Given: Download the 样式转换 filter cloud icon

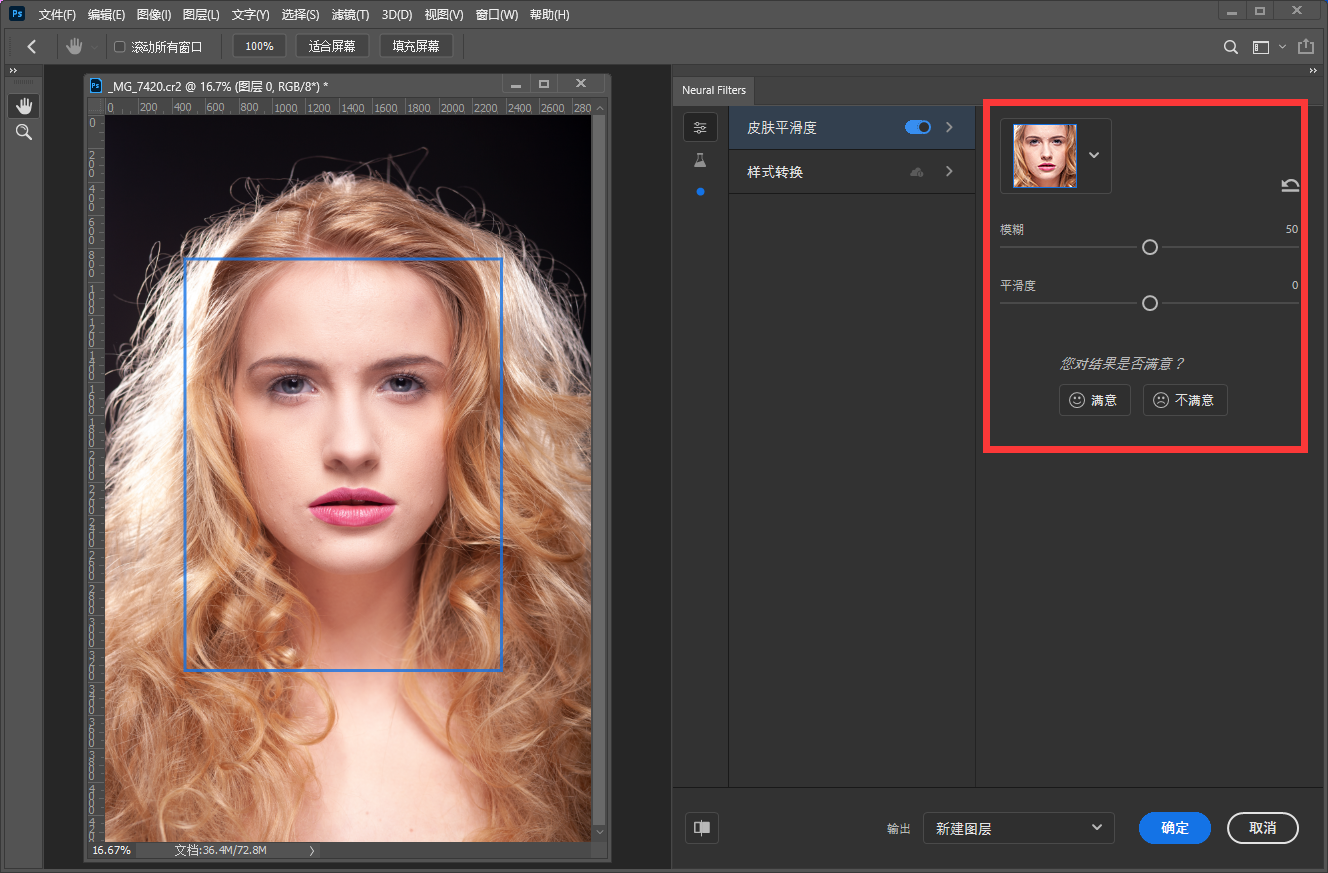Looking at the screenshot, I should (916, 172).
